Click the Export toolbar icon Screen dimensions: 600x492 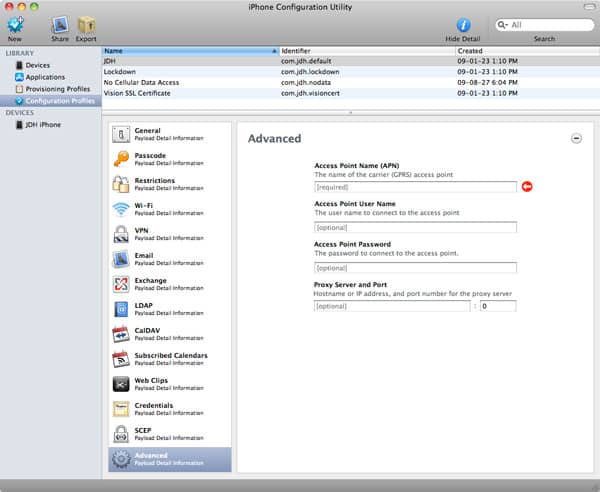point(86,25)
